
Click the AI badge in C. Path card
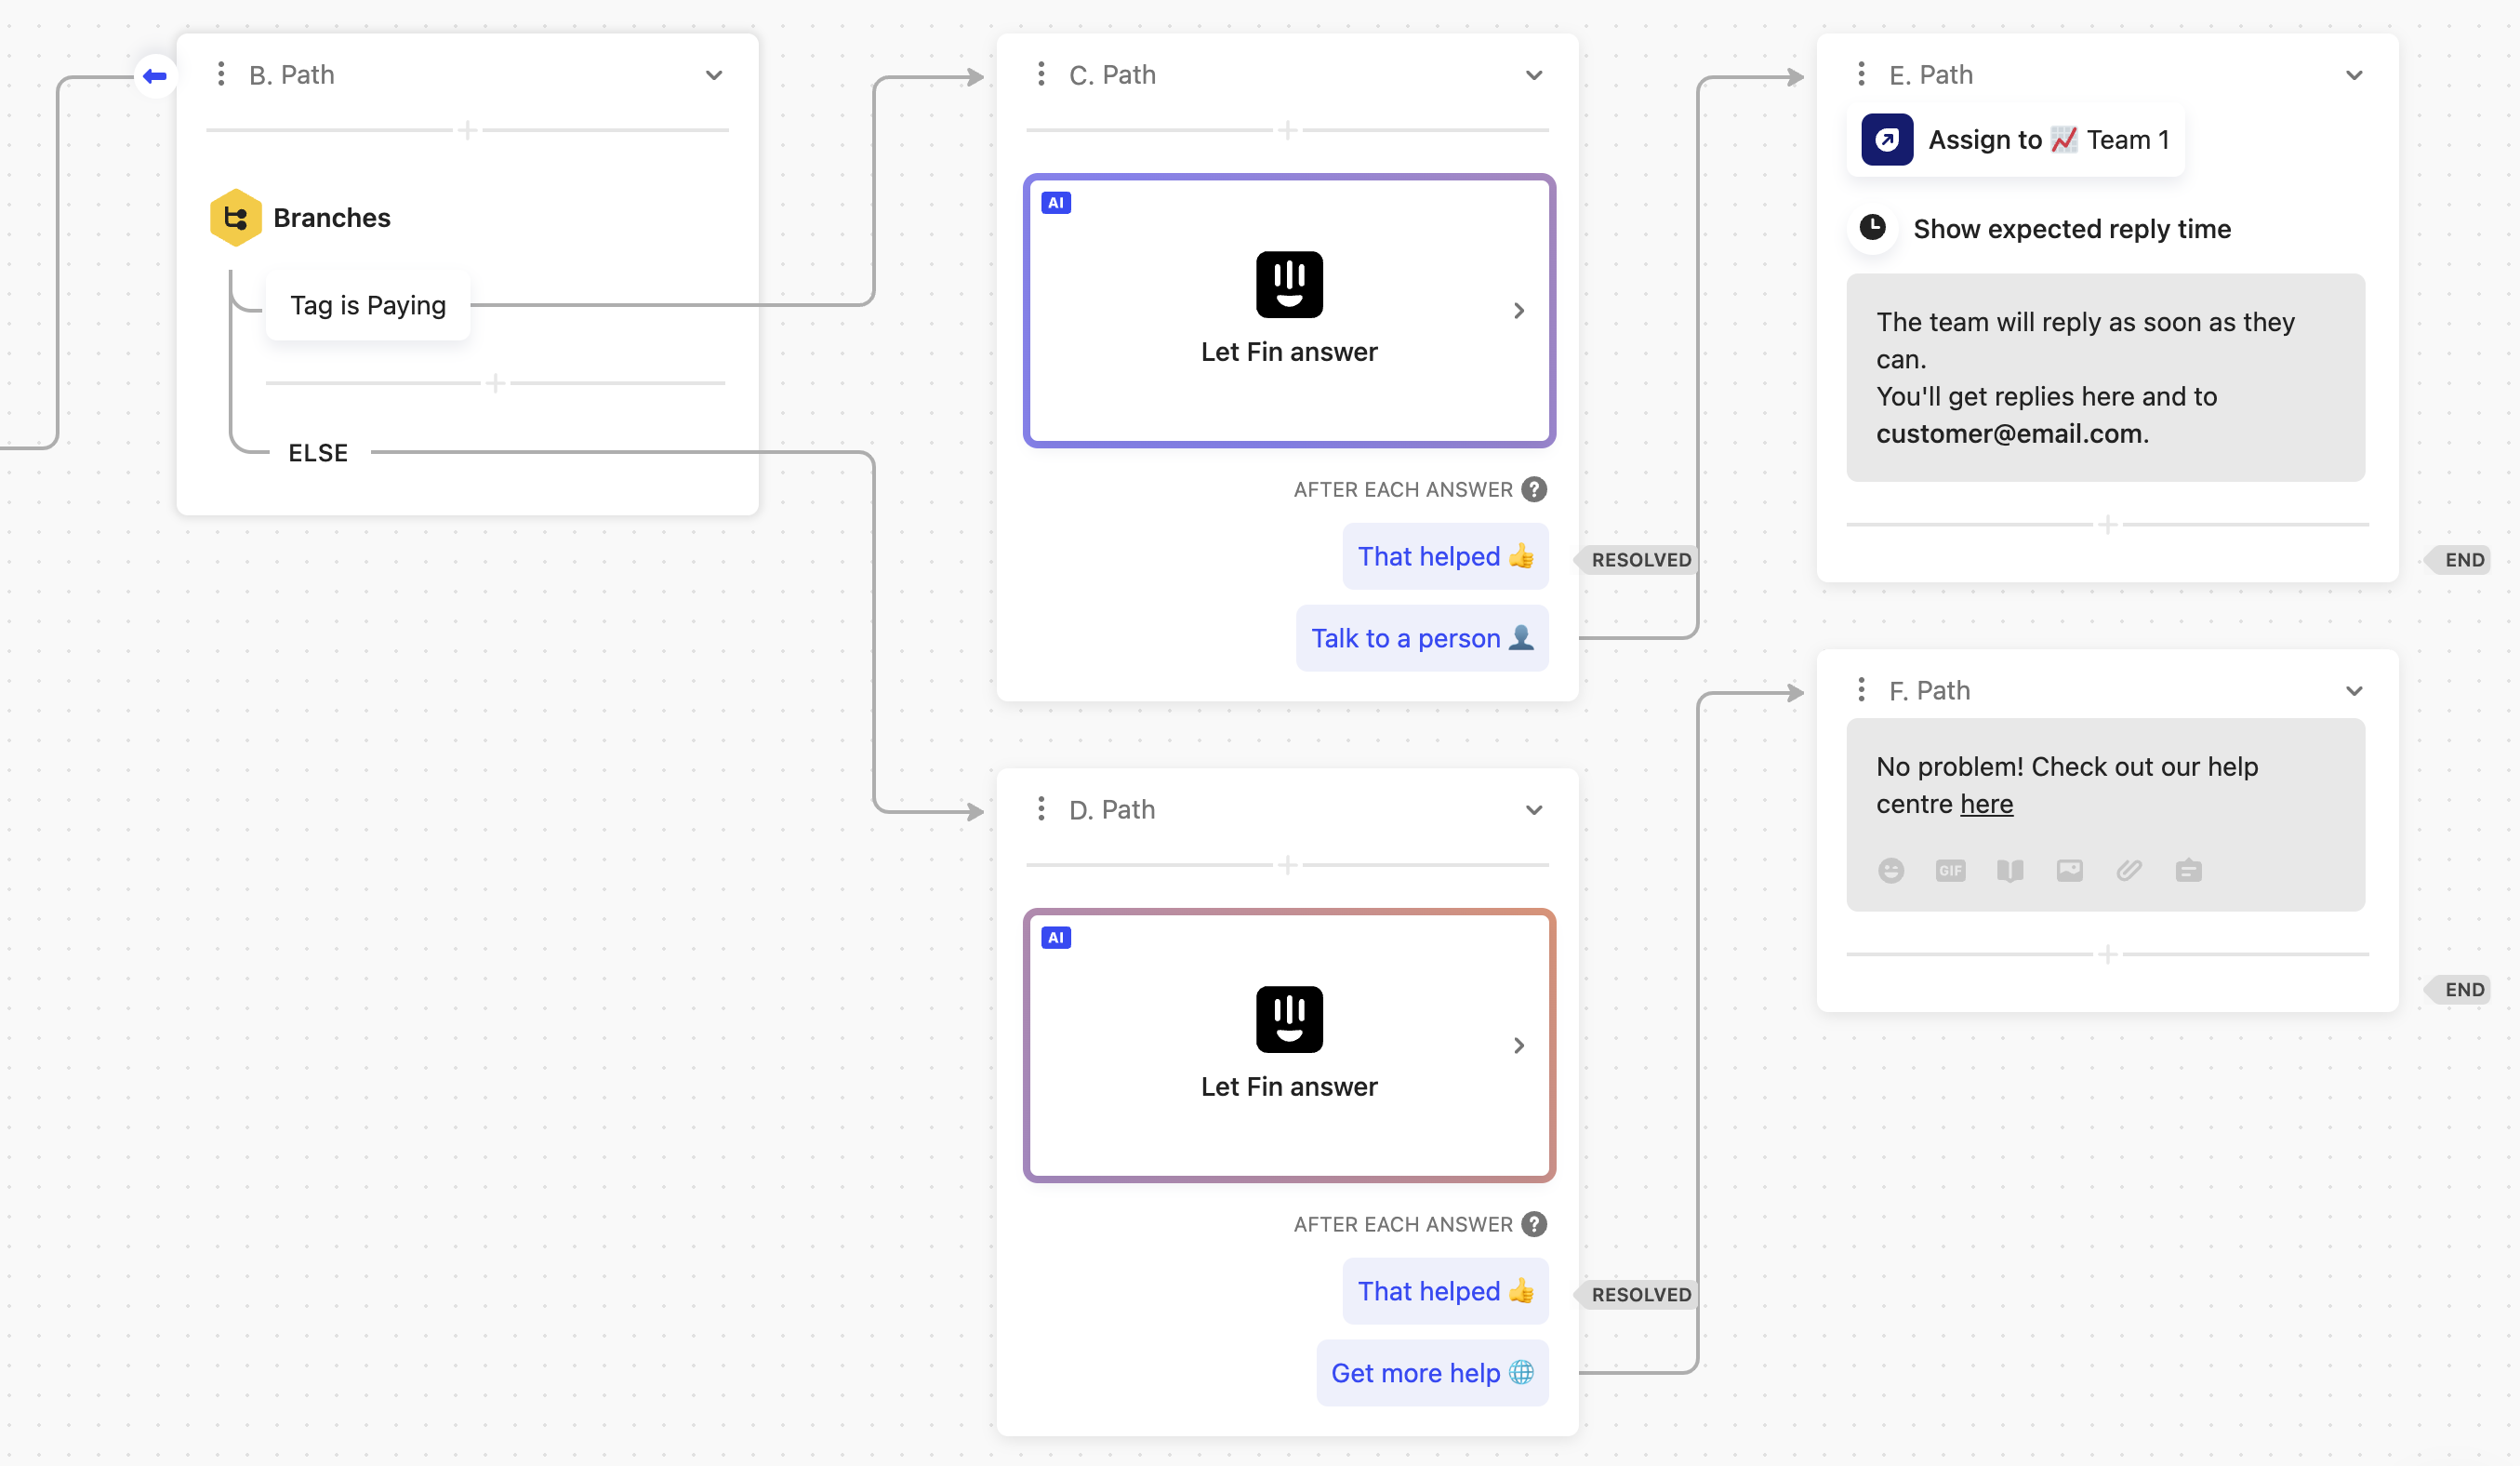pyautogui.click(x=1056, y=203)
